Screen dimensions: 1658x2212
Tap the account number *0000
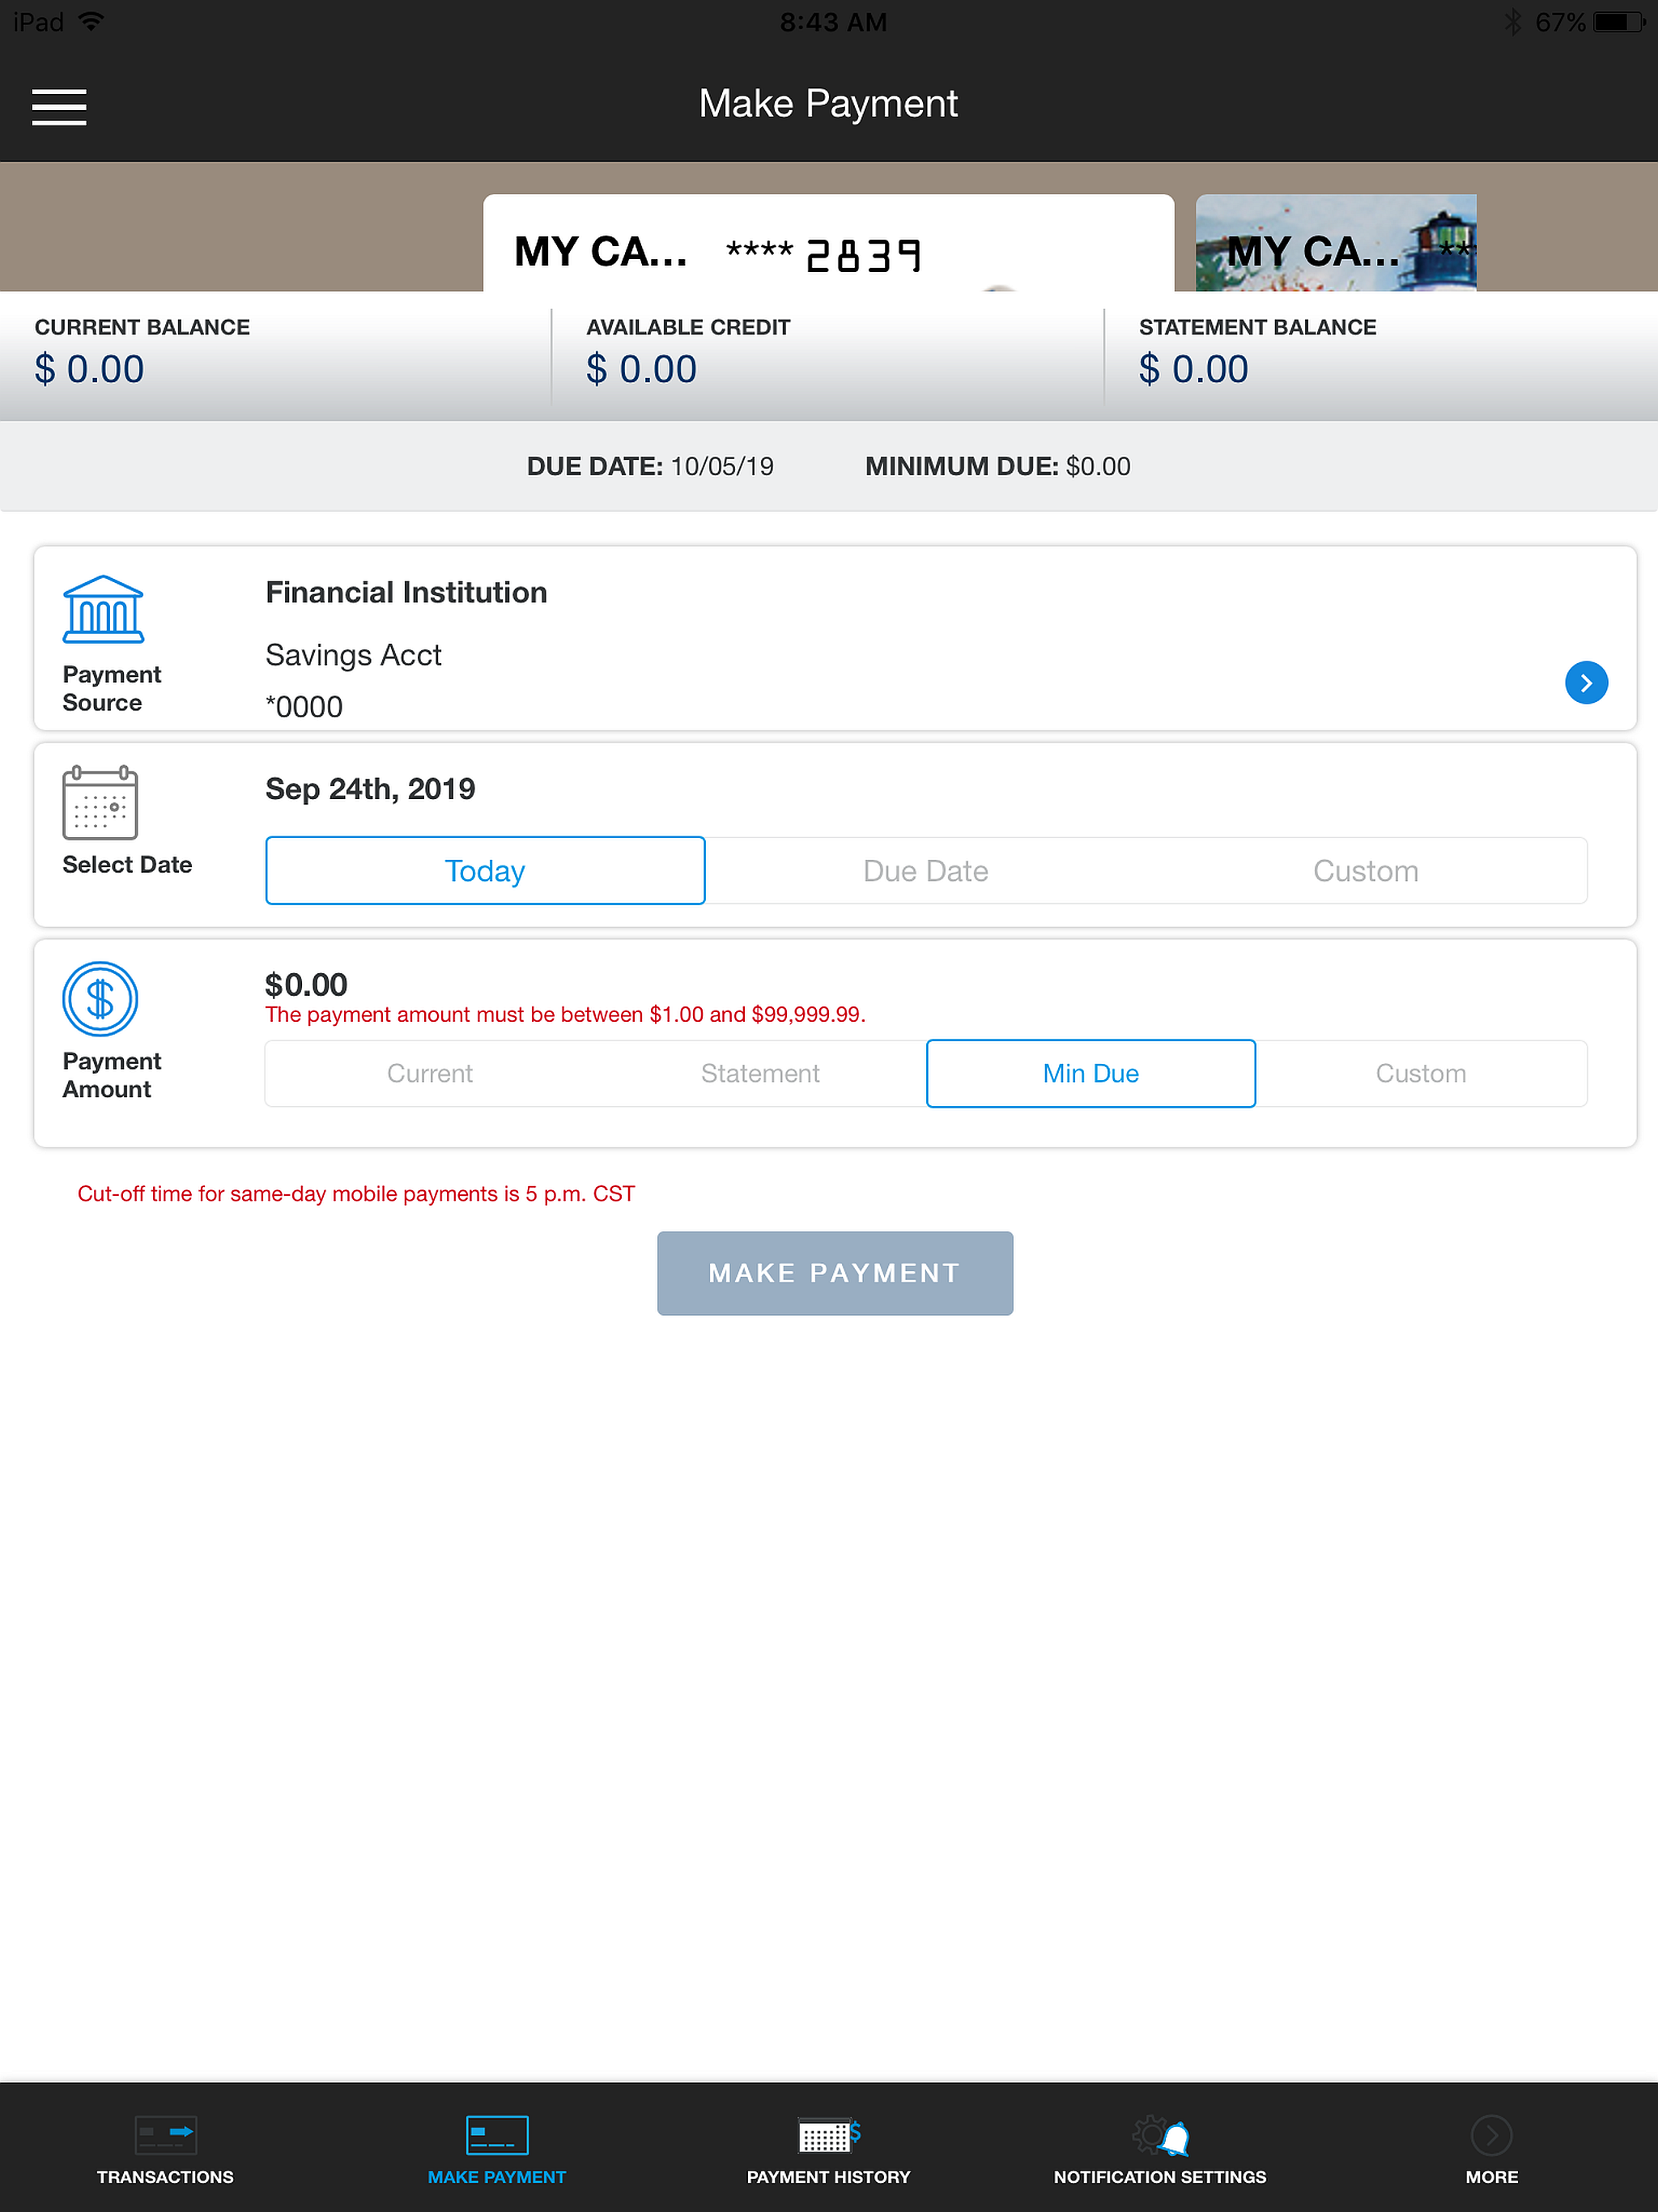pyautogui.click(x=304, y=707)
